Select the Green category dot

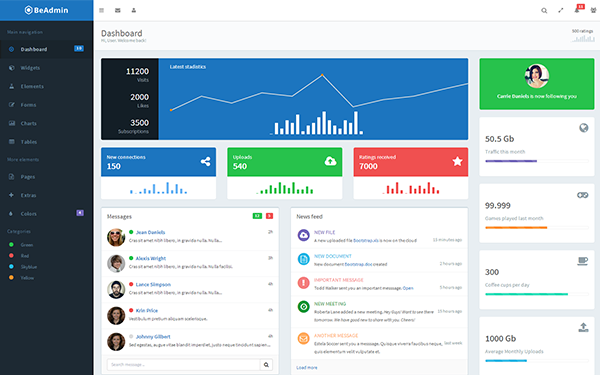[x=11, y=245]
